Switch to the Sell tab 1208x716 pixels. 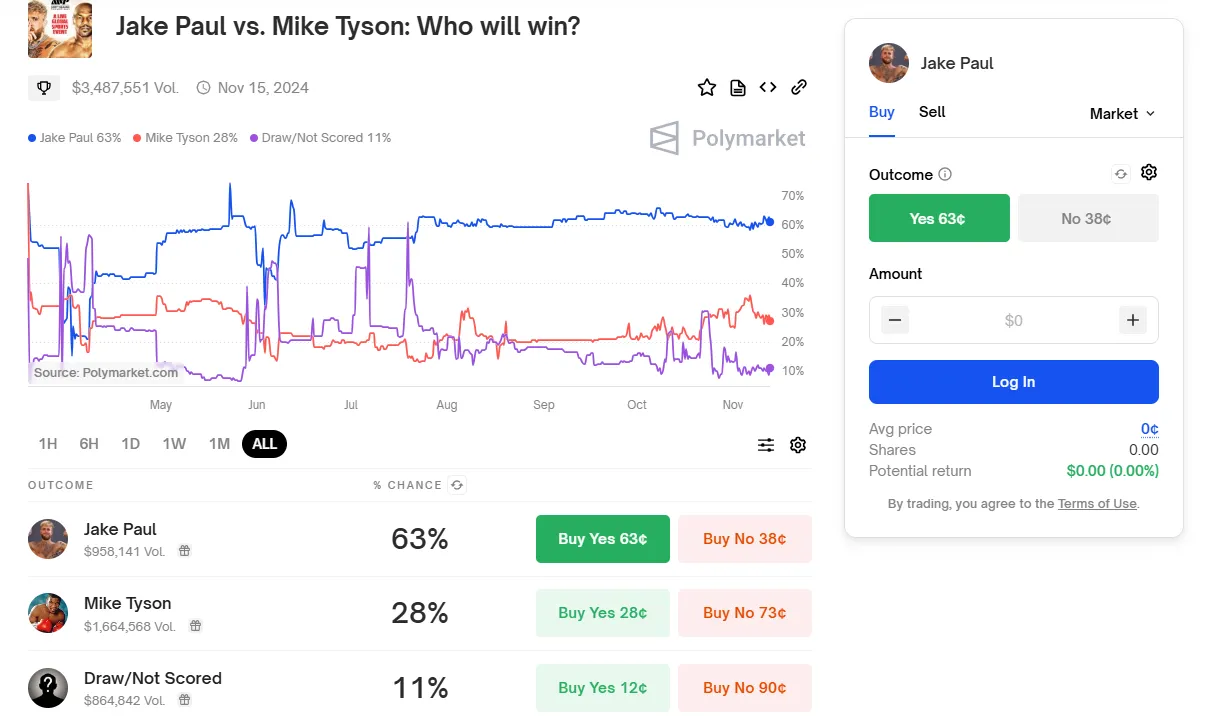coord(932,112)
